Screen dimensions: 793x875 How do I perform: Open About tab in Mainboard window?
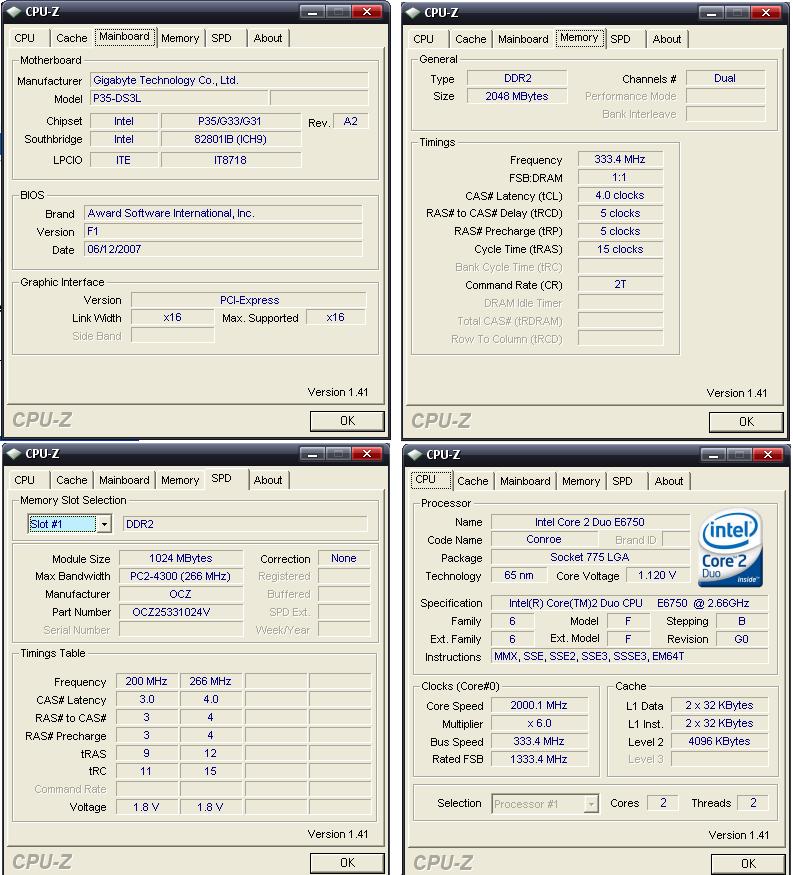click(x=268, y=38)
